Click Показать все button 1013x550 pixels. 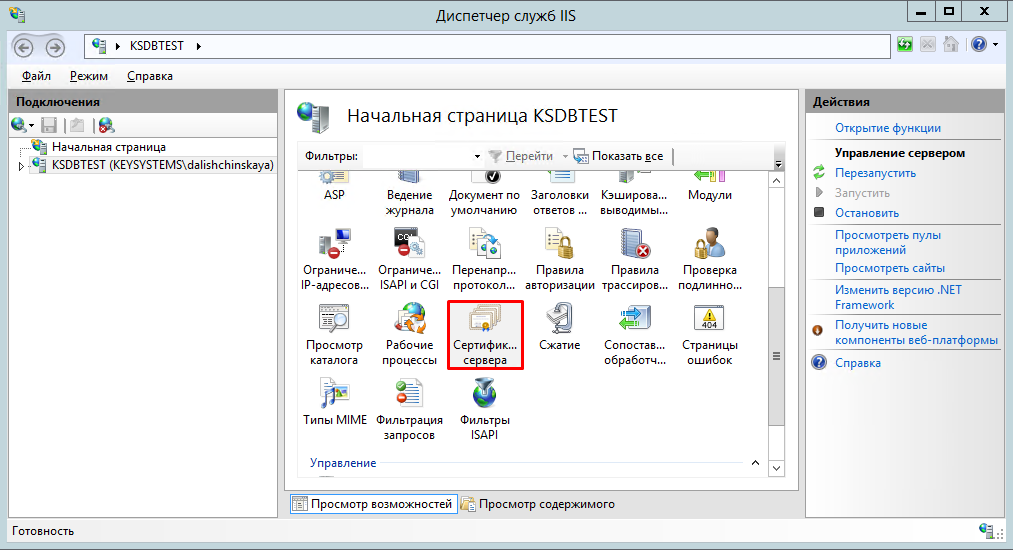(x=619, y=156)
